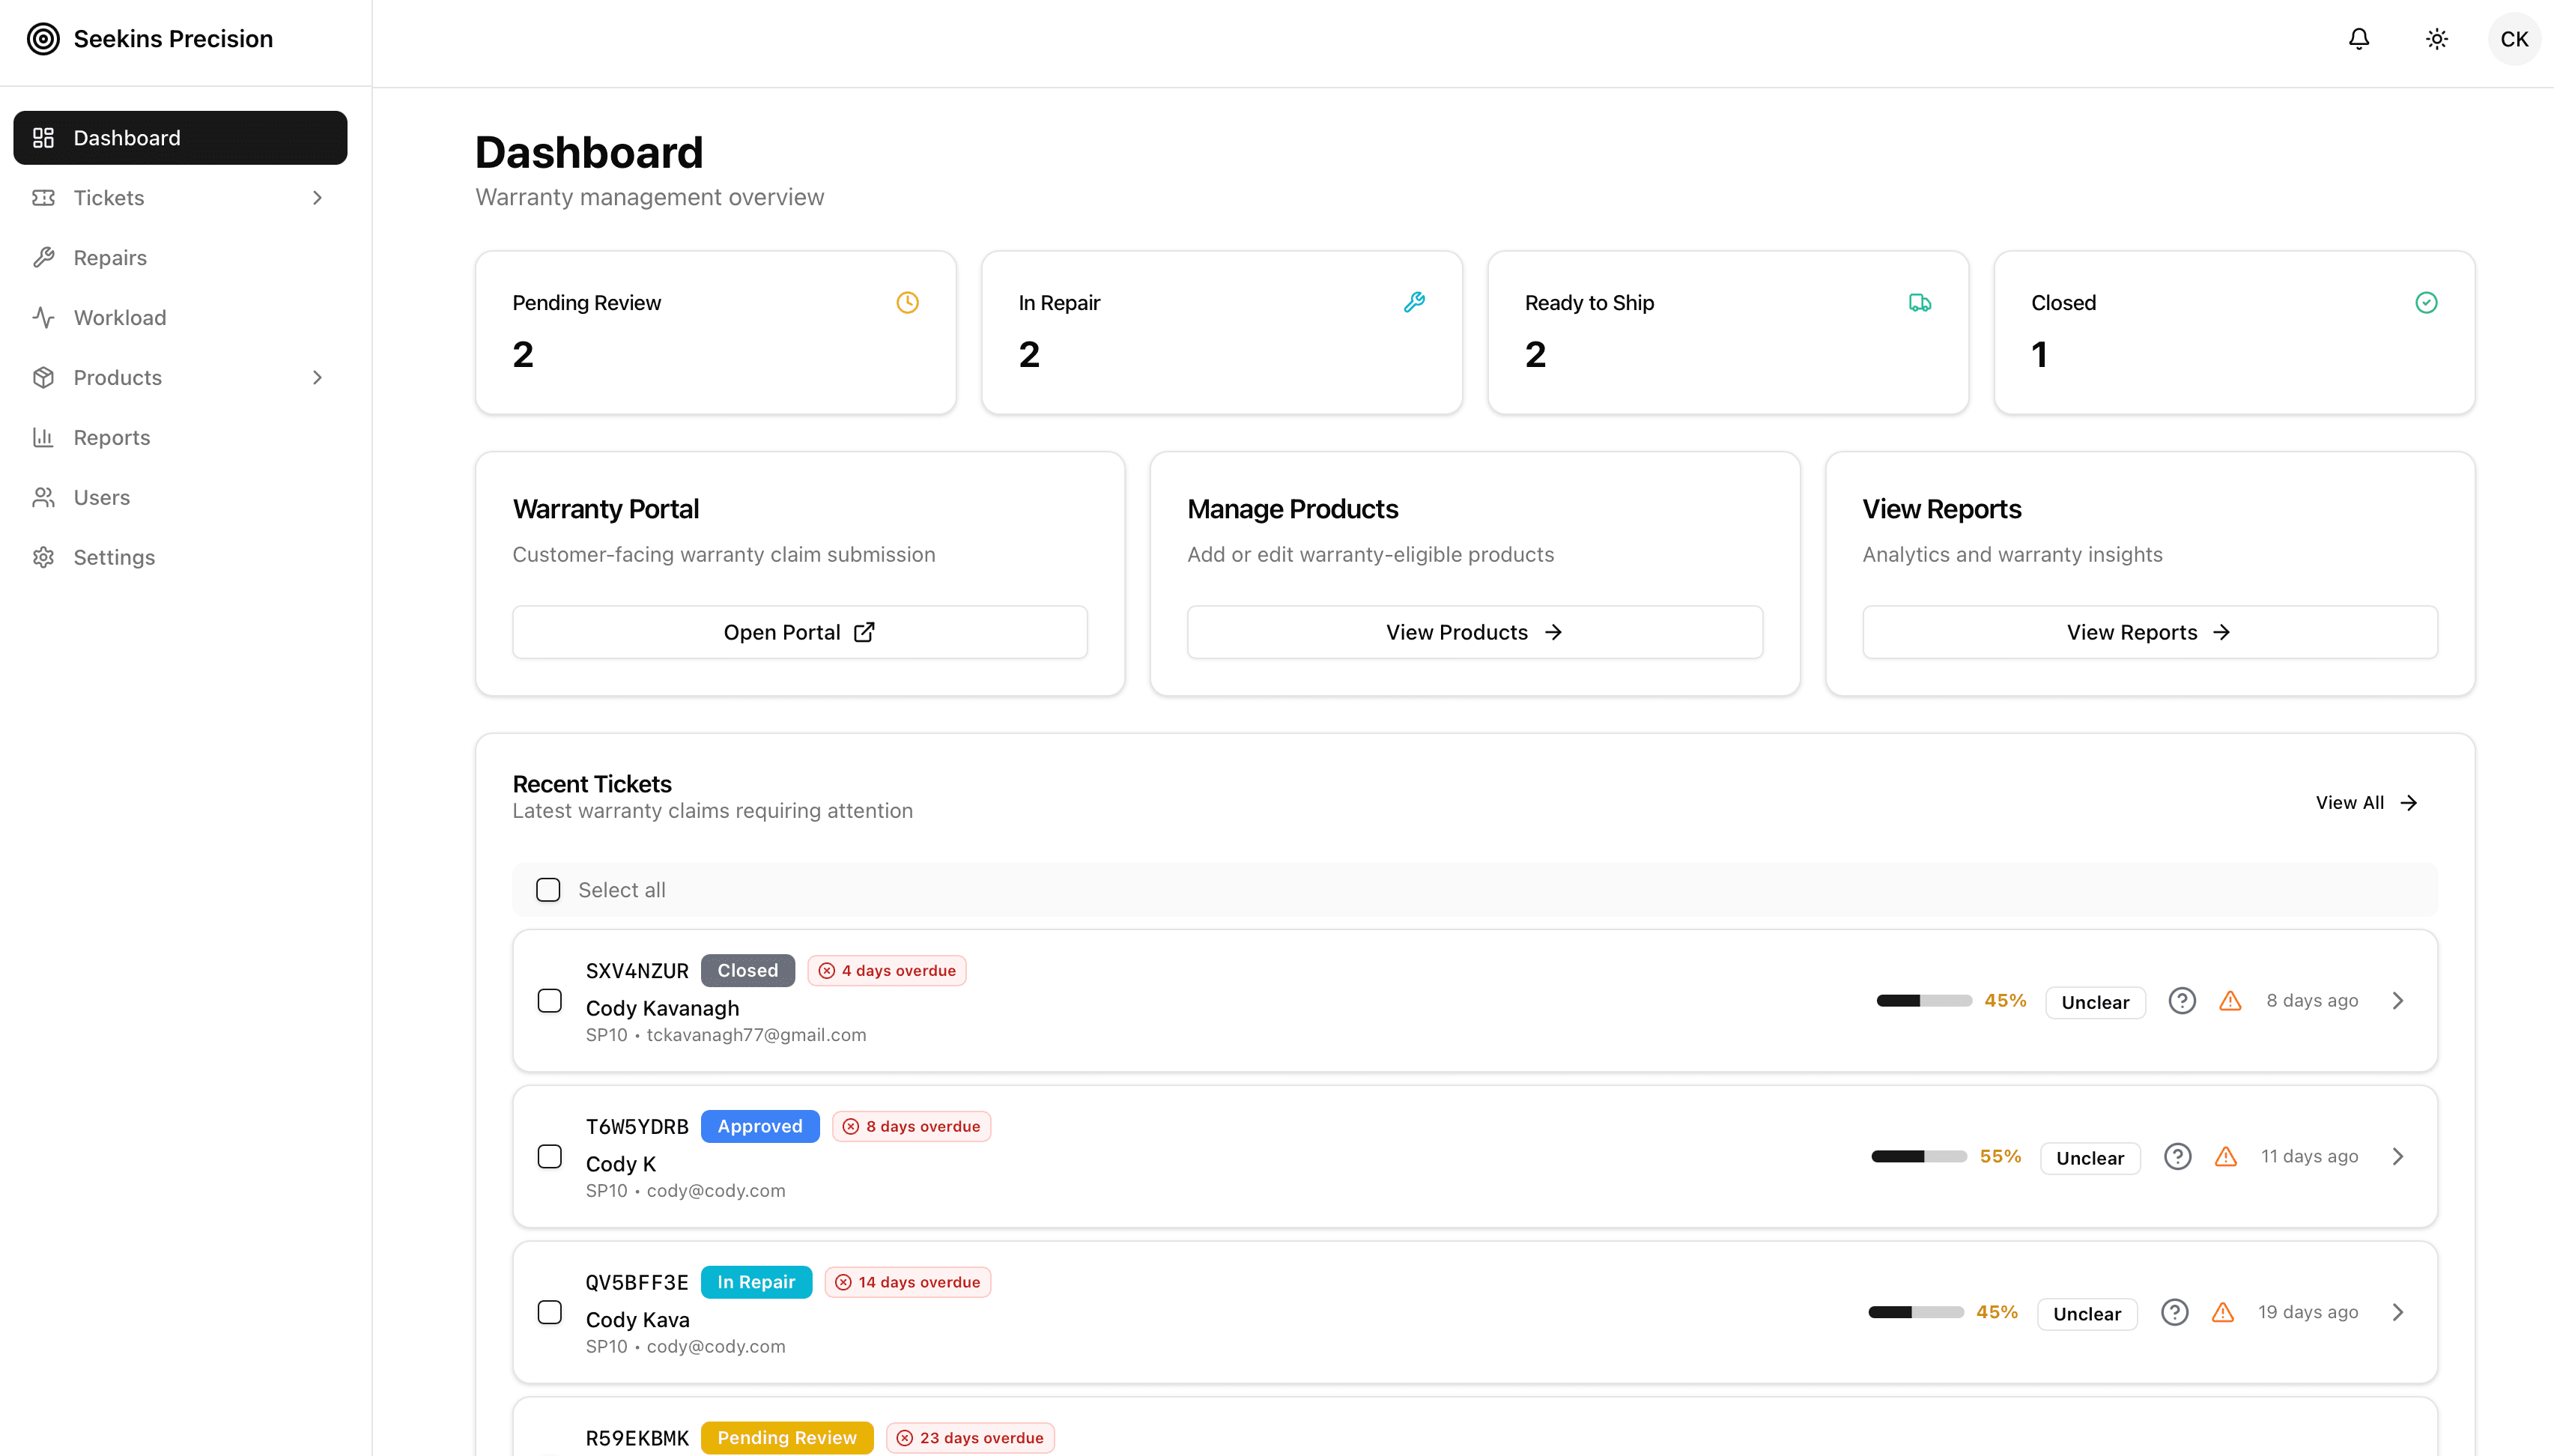The width and height of the screenshot is (2554, 1456).
Task: Open Tickets in the sidebar
Action: click(x=180, y=198)
